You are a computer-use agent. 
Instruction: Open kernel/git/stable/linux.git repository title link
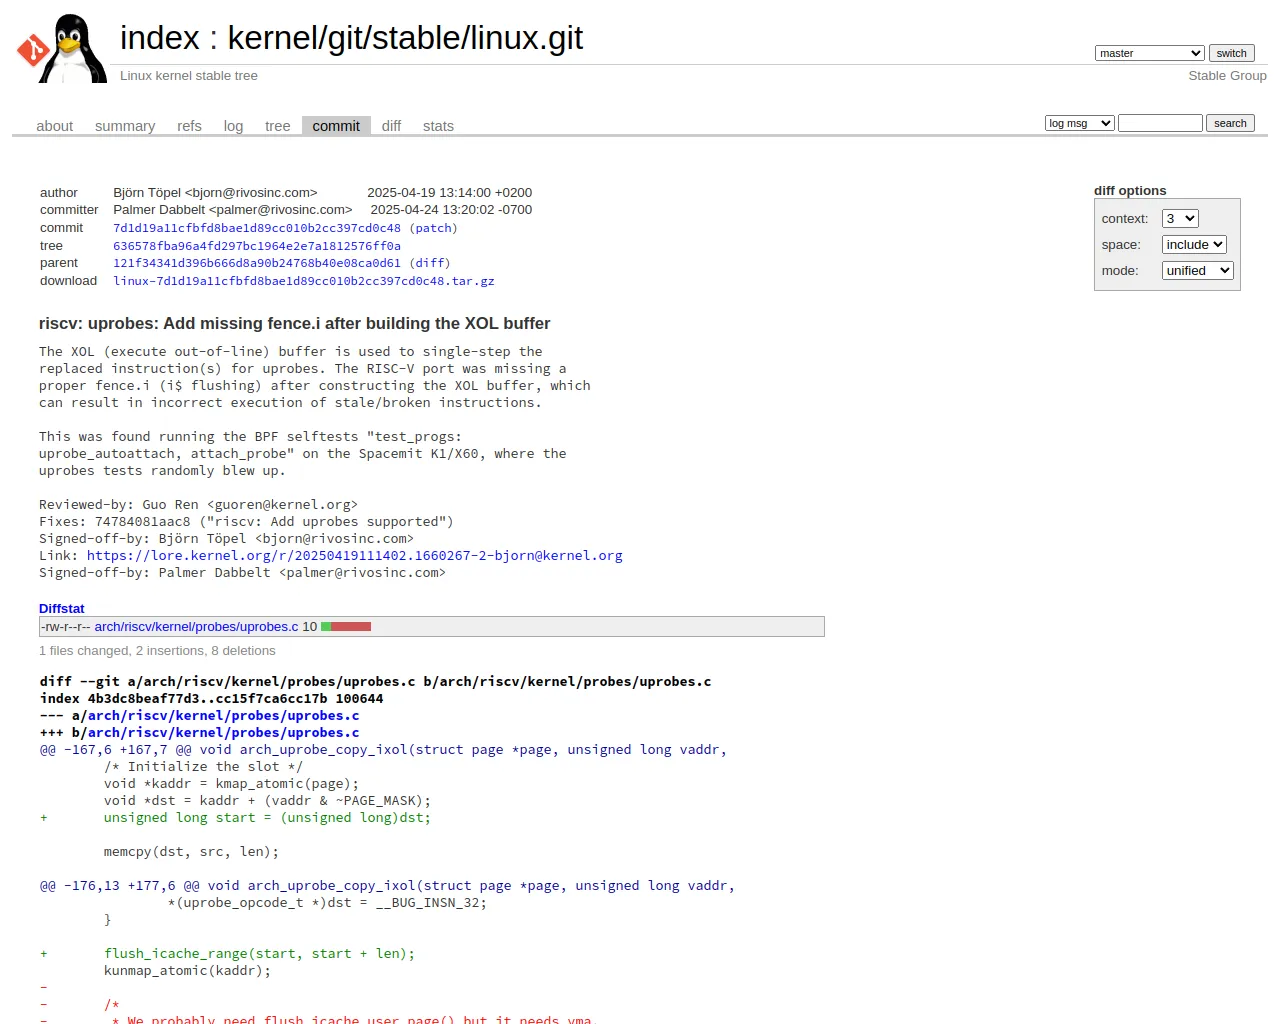405,38
